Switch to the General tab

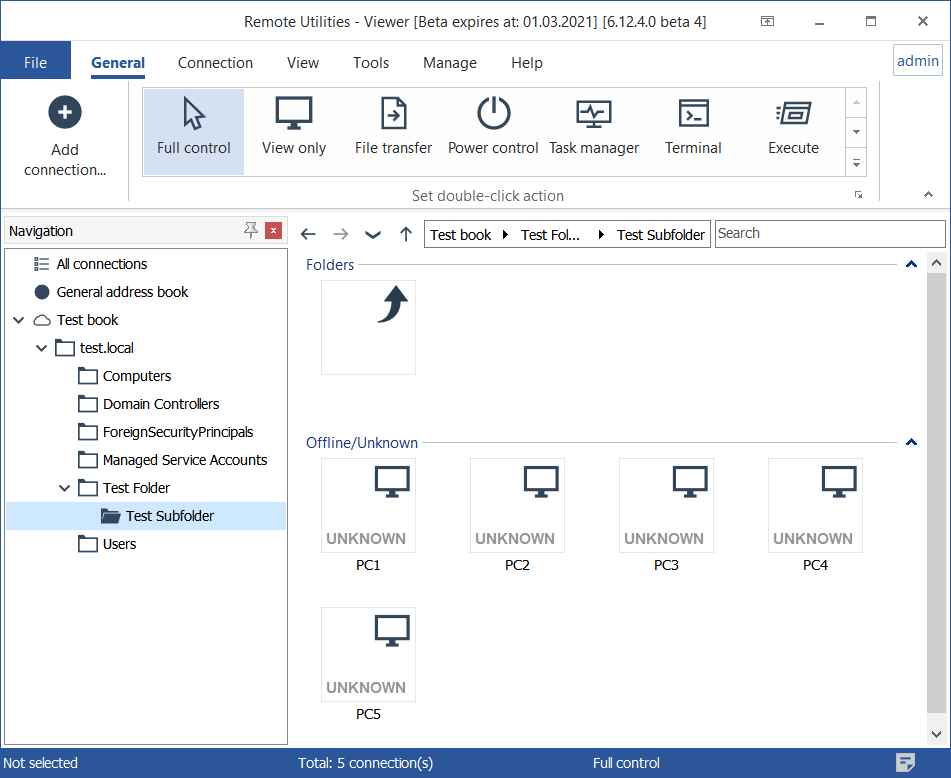pyautogui.click(x=118, y=62)
